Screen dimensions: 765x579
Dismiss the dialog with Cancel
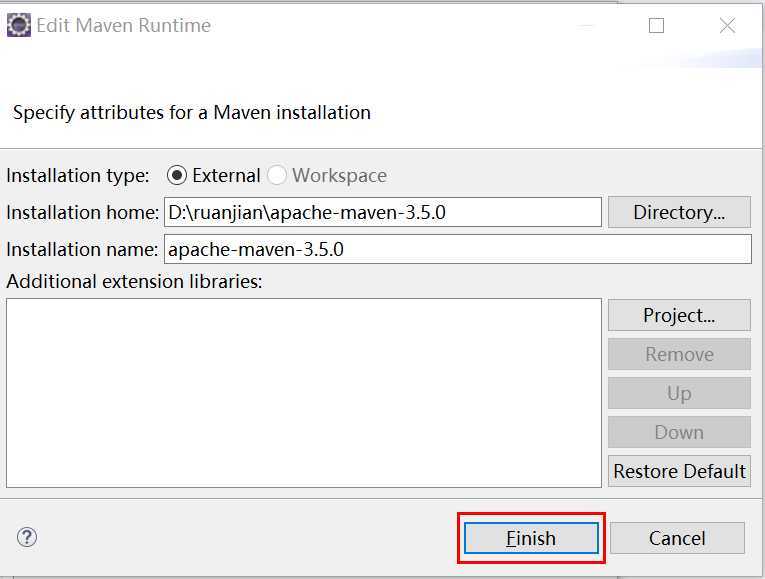[677, 538]
